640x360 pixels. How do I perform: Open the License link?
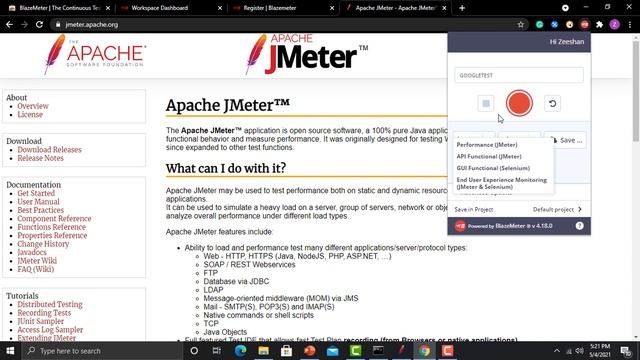[x=30, y=115]
